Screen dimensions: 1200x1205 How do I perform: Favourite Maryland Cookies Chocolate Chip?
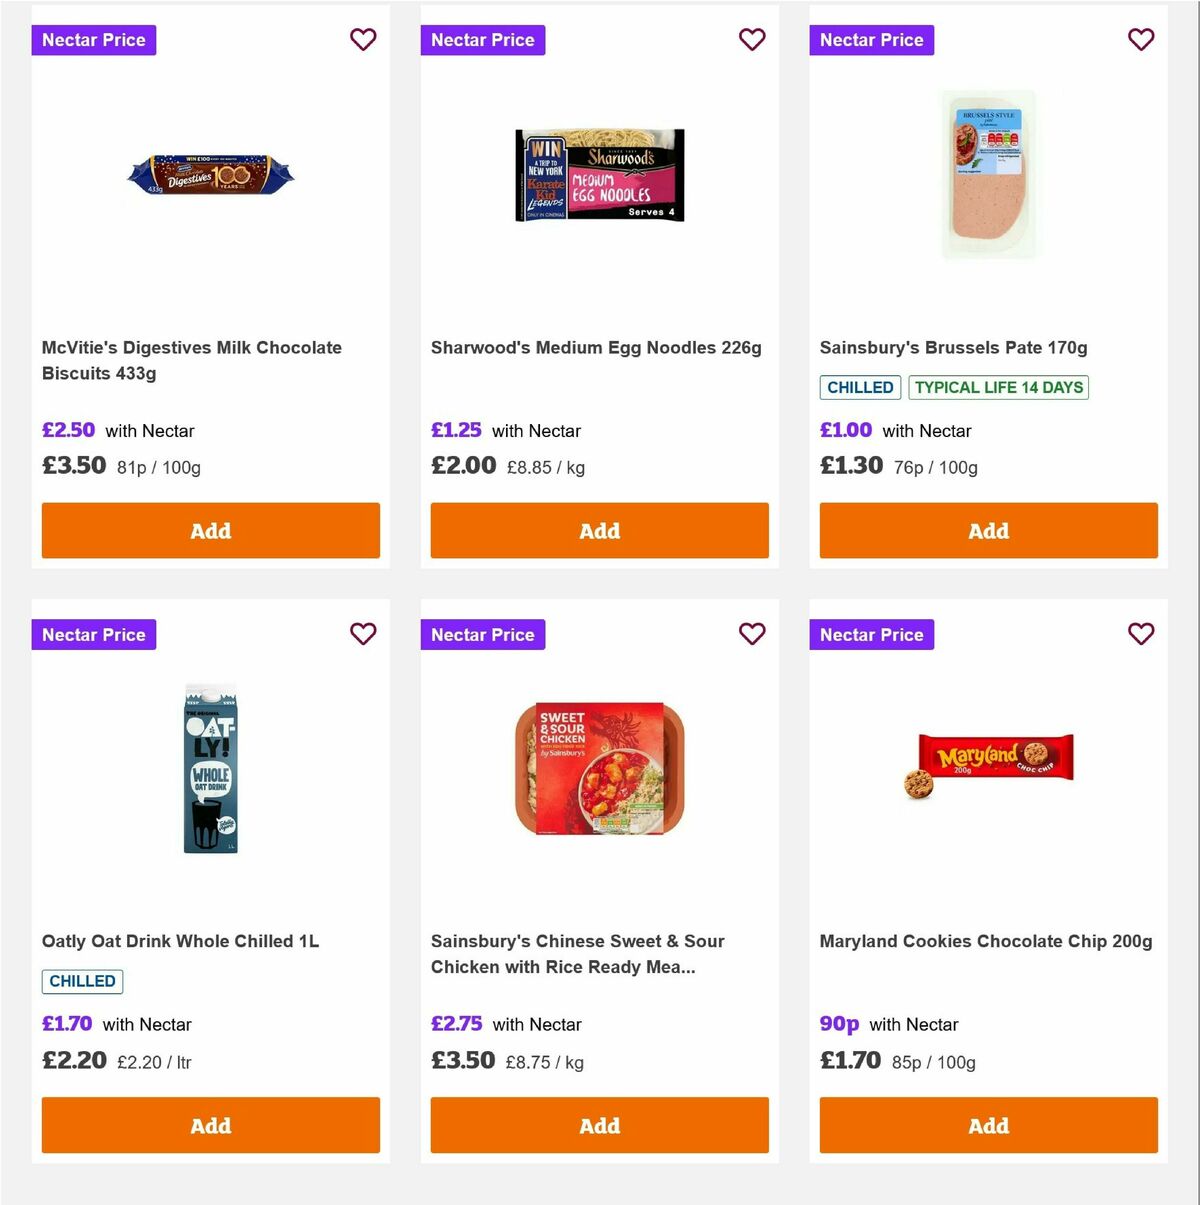[1141, 633]
